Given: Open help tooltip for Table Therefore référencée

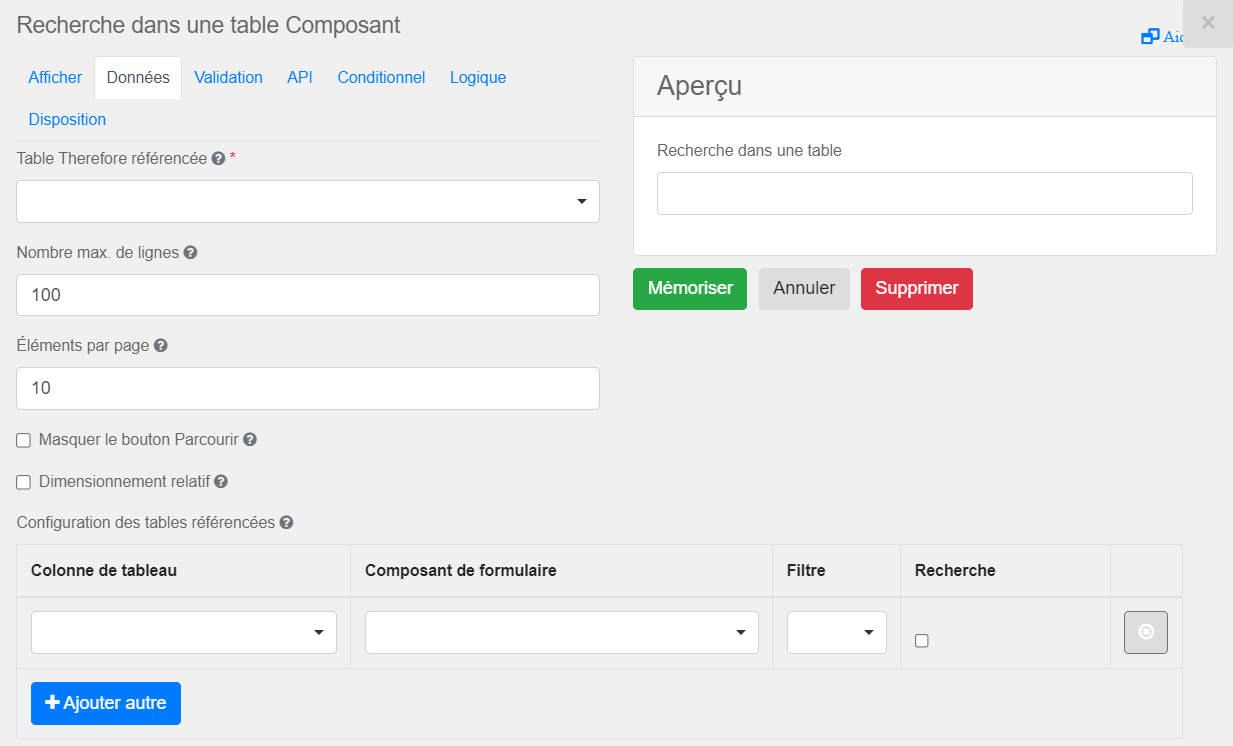Looking at the screenshot, I should (x=217, y=158).
